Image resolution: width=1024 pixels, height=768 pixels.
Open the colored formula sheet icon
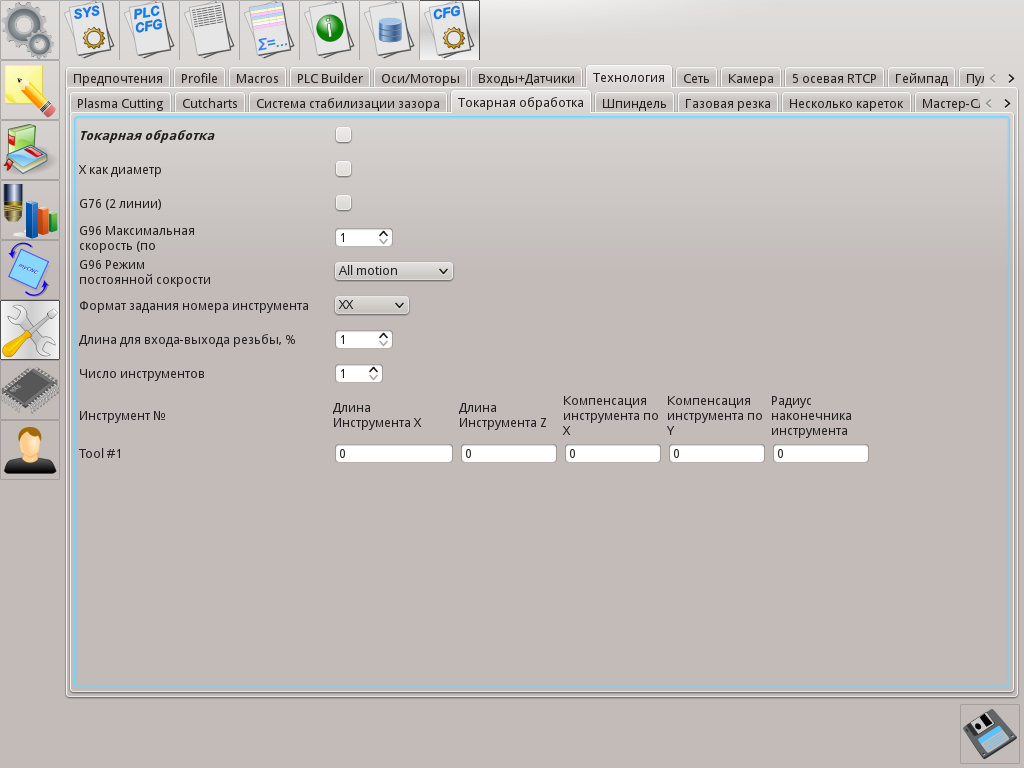click(270, 30)
